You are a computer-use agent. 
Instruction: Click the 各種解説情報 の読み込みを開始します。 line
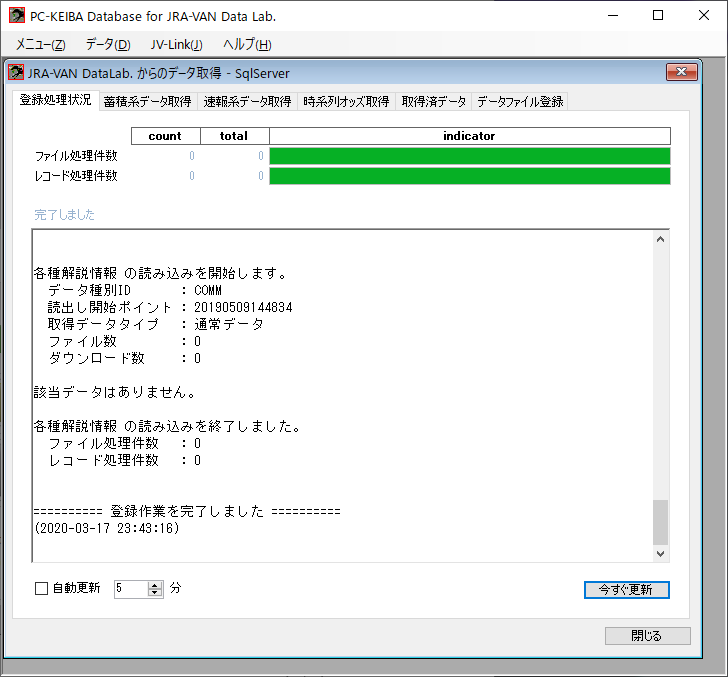(160, 273)
